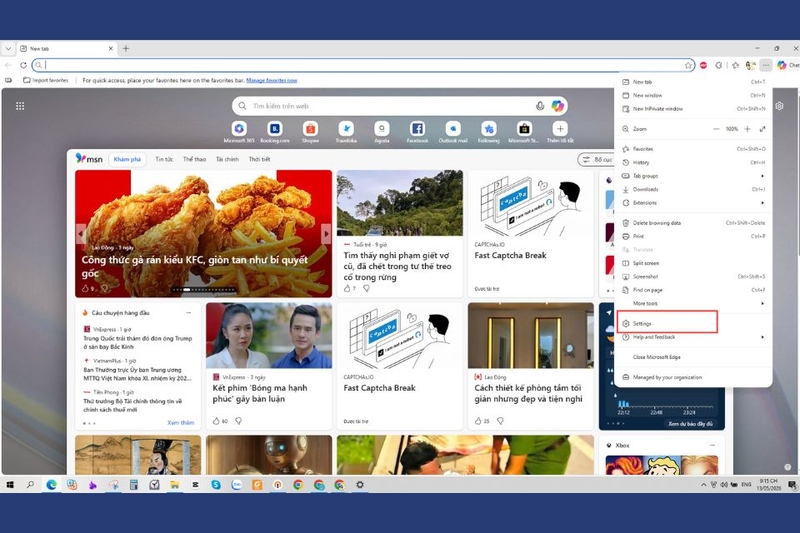This screenshot has height=533, width=800.
Task: Switch to the Thể thao tab
Action: pyautogui.click(x=194, y=159)
